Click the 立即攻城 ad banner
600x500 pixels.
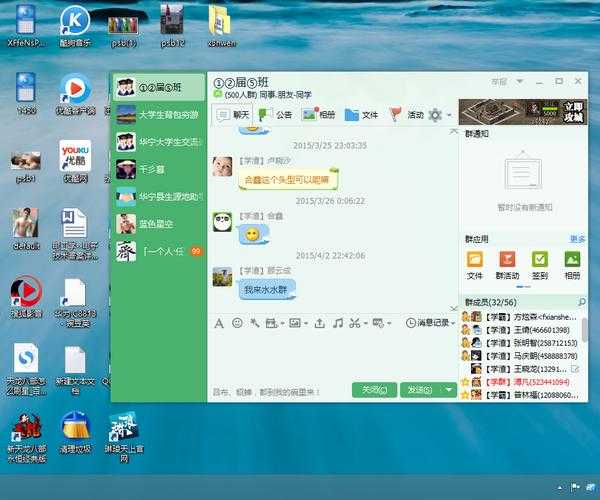pyautogui.click(x=523, y=112)
